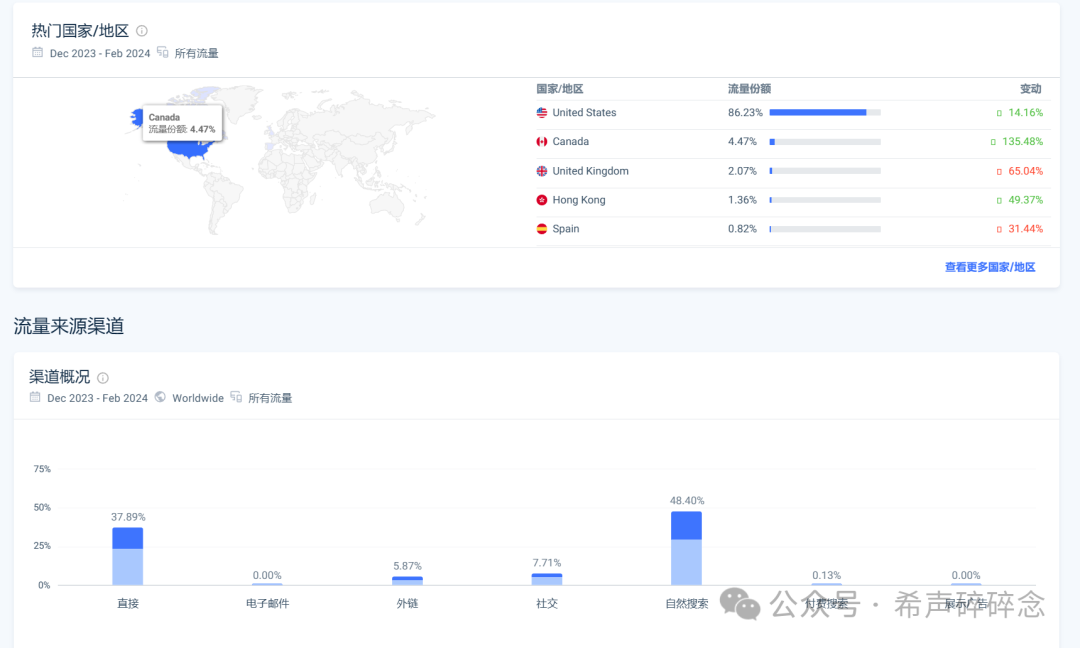Screen dimensions: 1080x648
Task: Click the 直接 traffic bar in chart
Action: pos(128,556)
